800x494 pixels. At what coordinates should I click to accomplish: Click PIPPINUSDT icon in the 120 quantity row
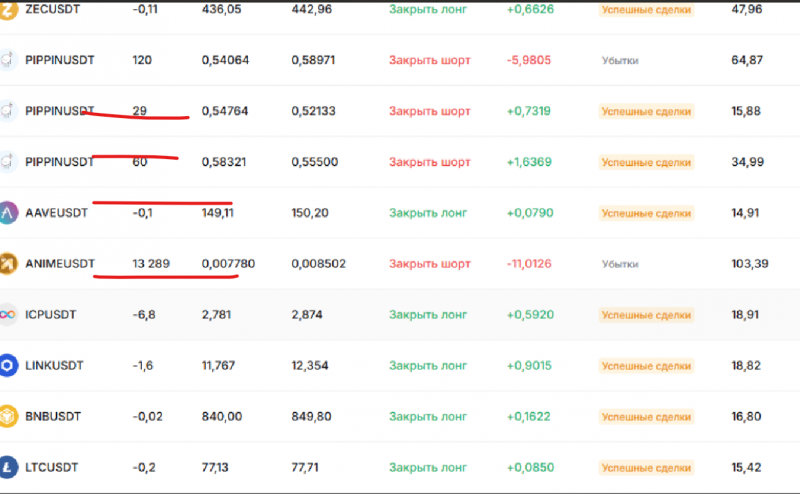[x=9, y=60]
